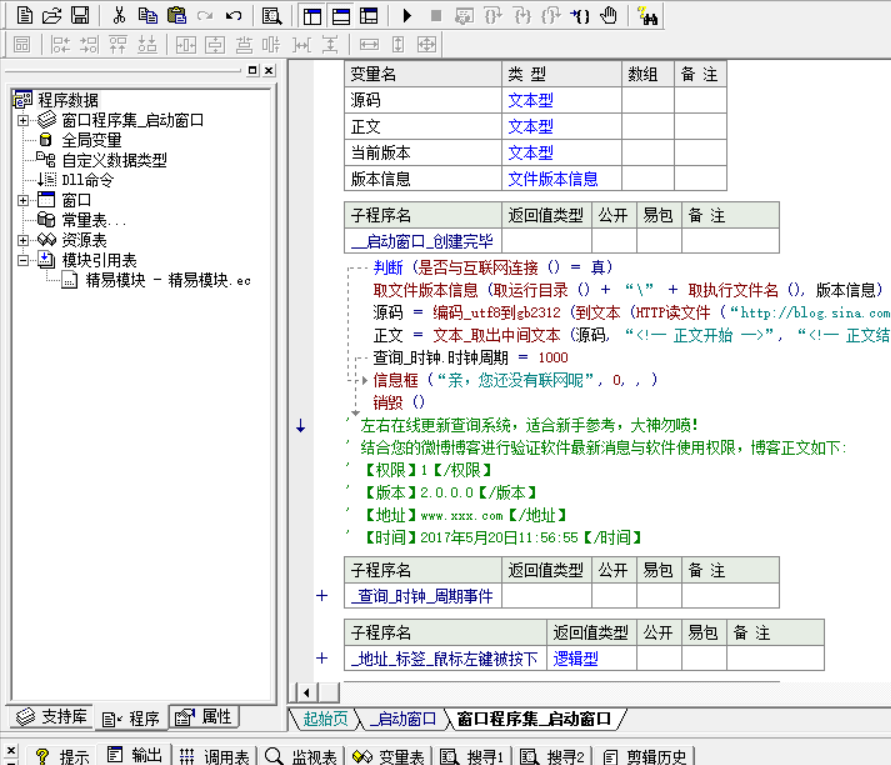Select 精易模块.ec module entry
Image resolution: width=891 pixels, height=765 pixels.
pos(168,280)
